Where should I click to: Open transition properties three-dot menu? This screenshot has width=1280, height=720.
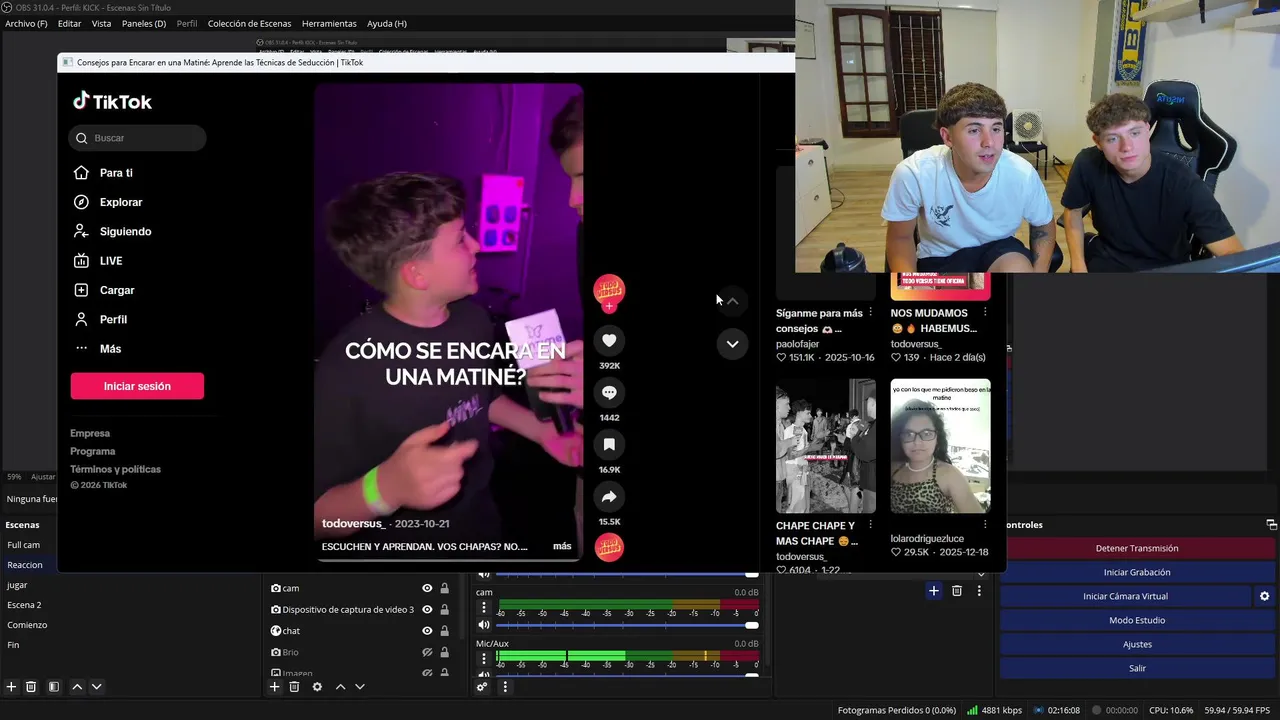[x=979, y=591]
